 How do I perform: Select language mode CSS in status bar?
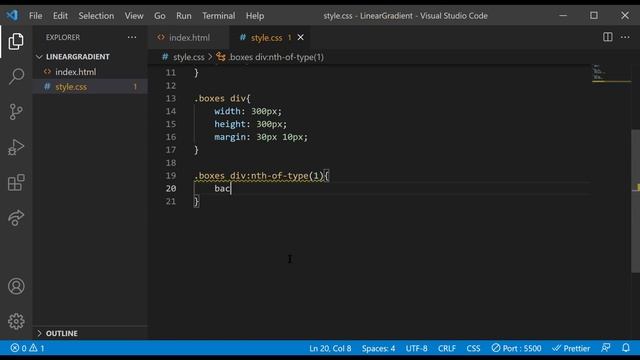tap(473, 348)
